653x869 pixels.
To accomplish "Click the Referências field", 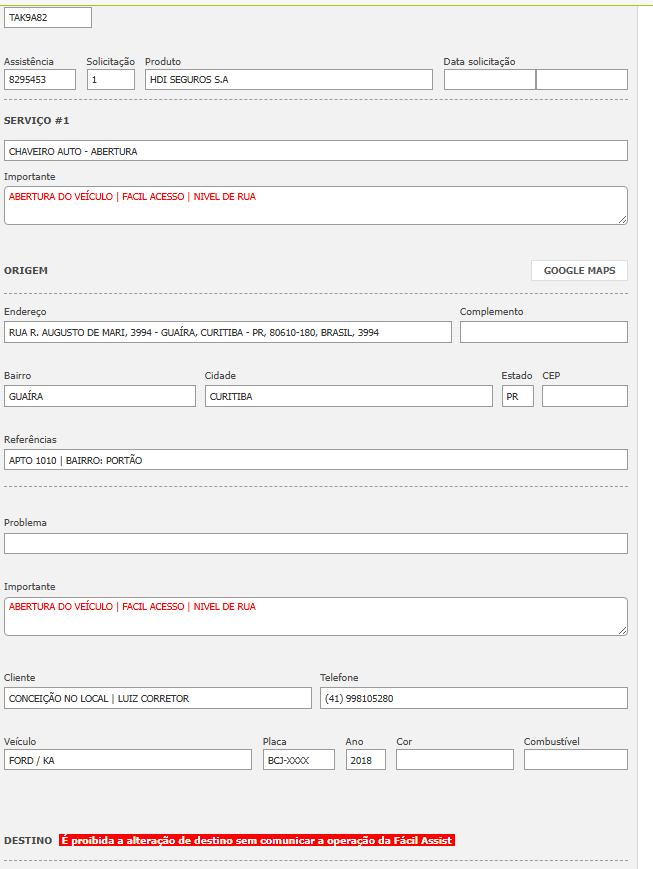I will pos(316,460).
